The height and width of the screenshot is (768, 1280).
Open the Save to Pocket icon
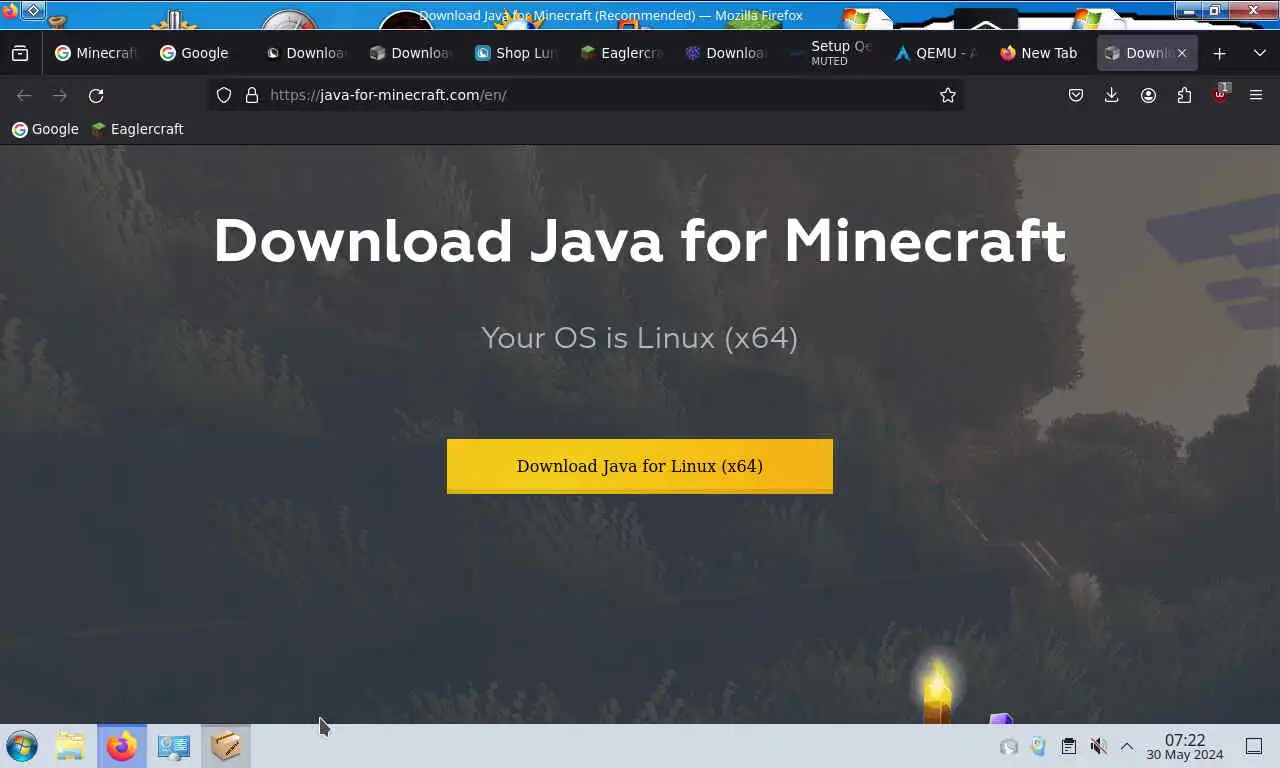pyautogui.click(x=1076, y=95)
